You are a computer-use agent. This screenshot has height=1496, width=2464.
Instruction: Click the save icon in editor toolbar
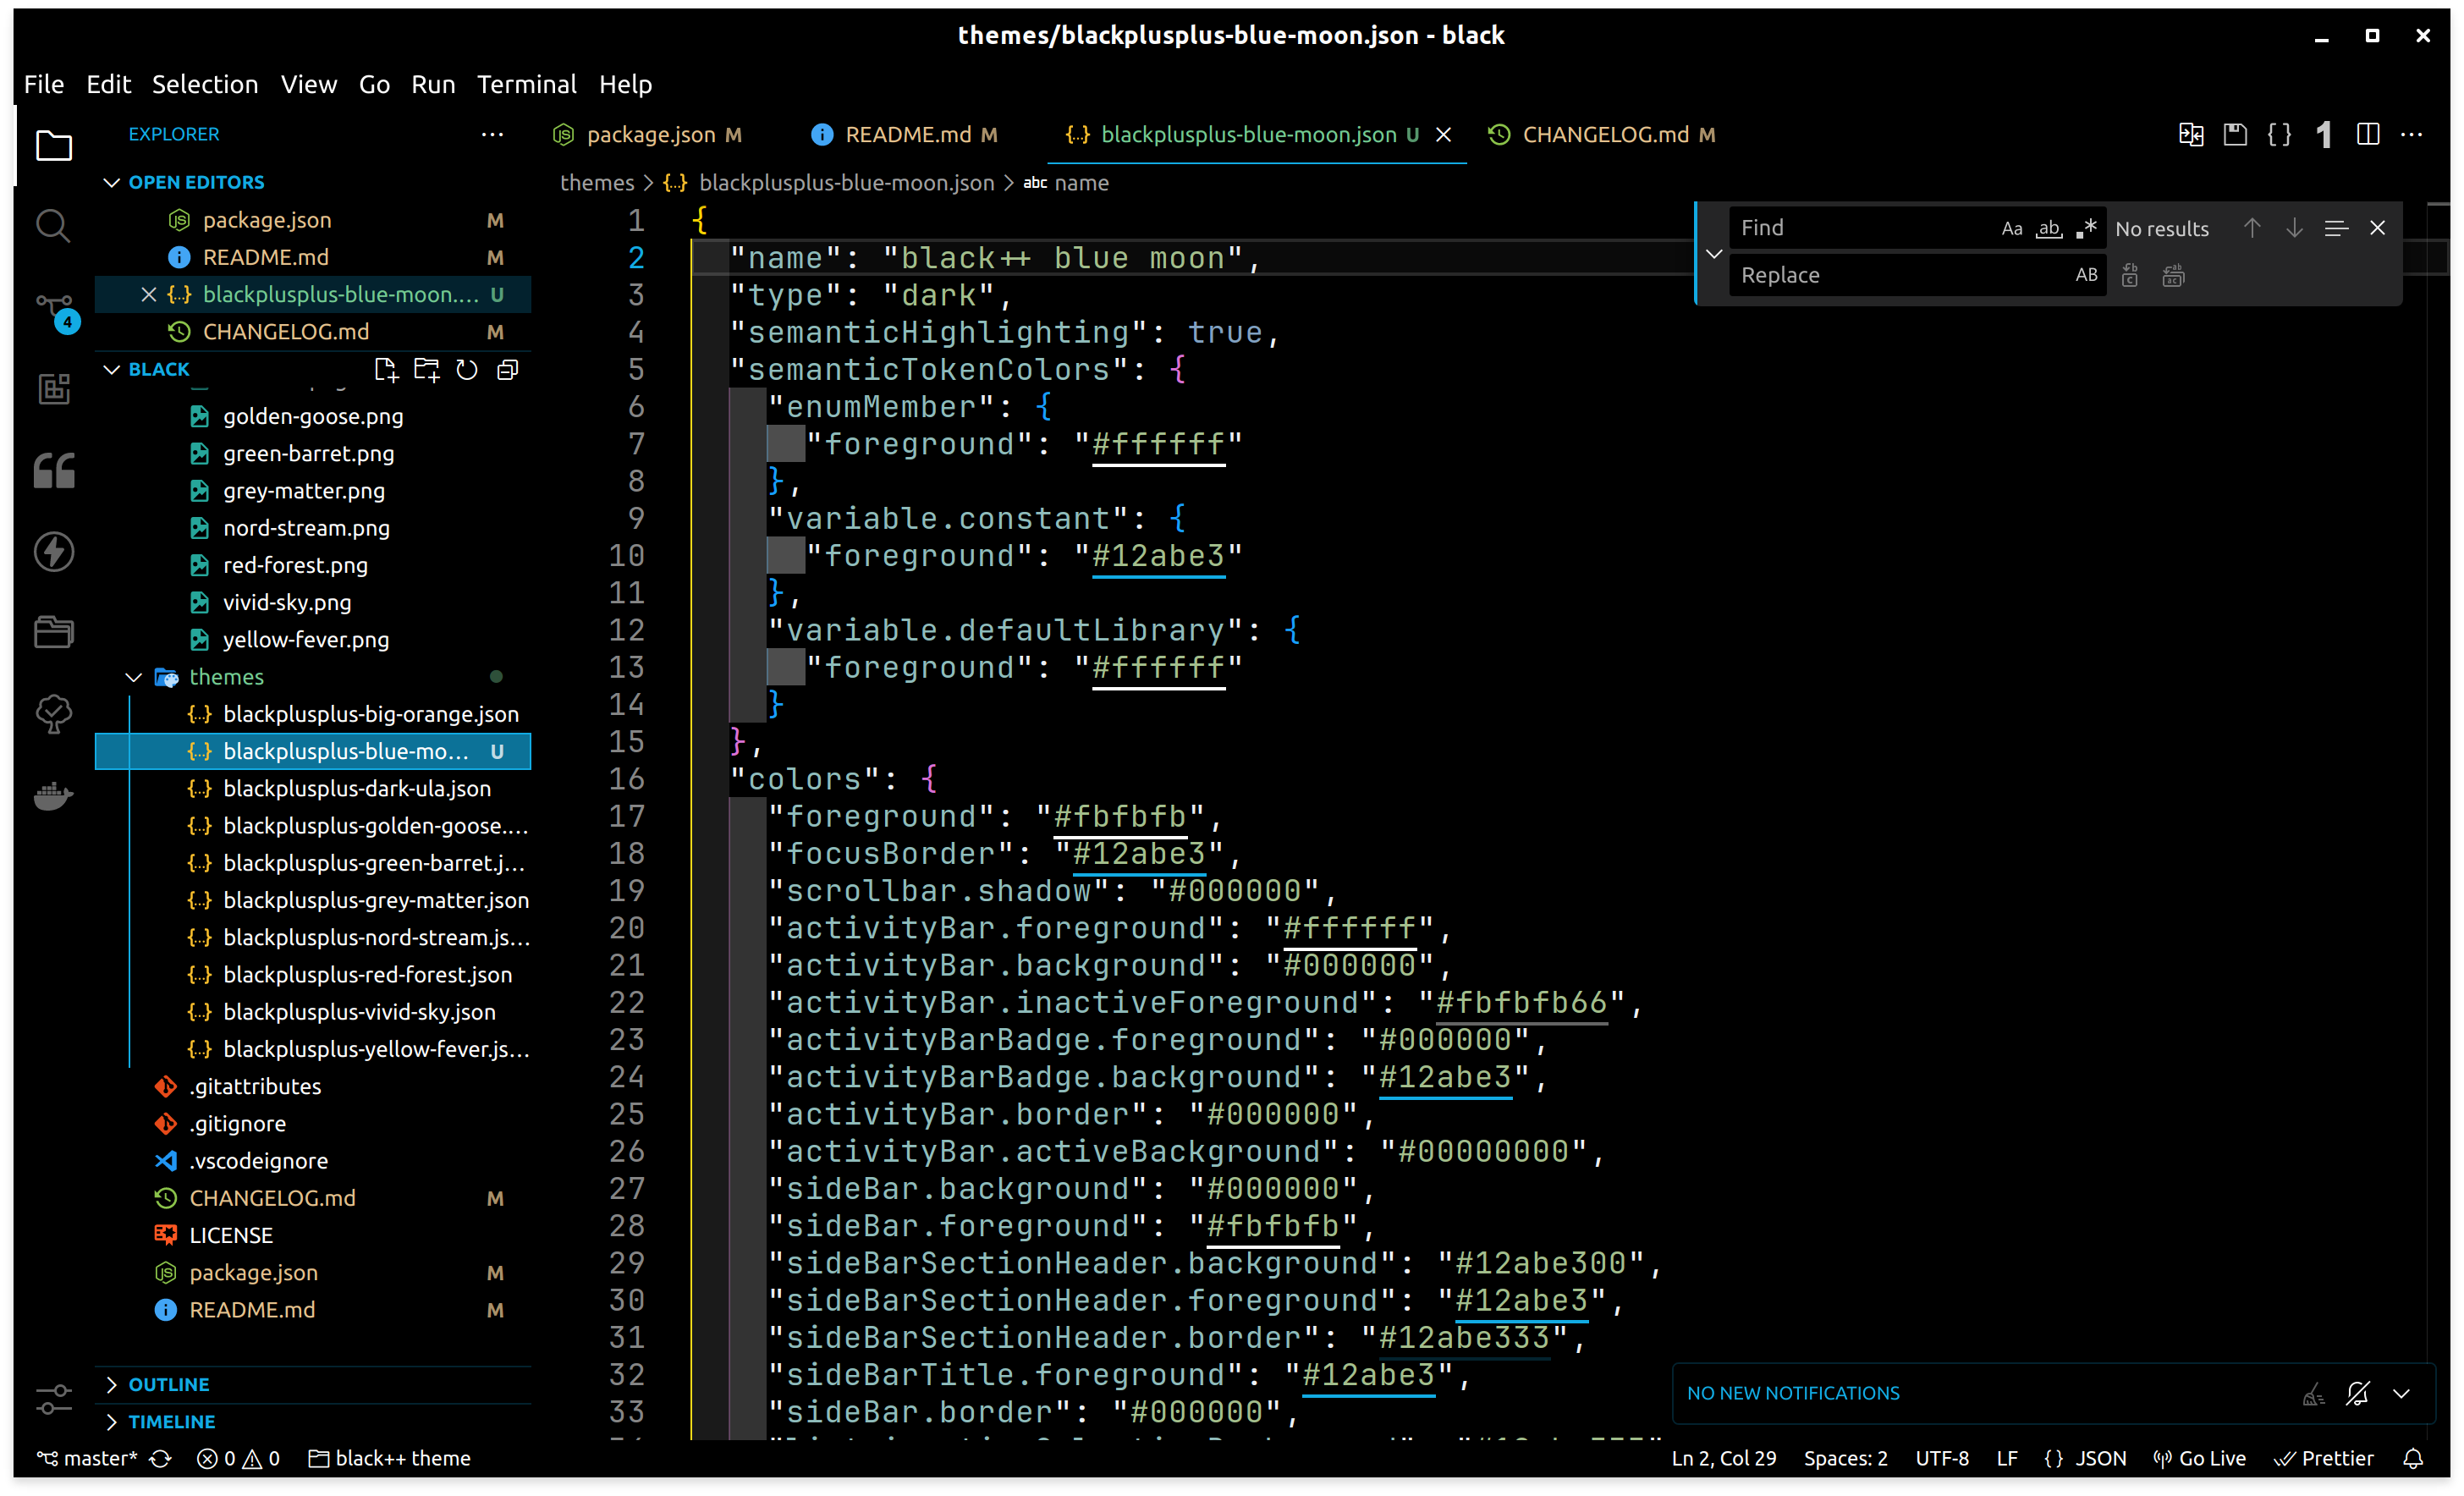pos(2235,134)
